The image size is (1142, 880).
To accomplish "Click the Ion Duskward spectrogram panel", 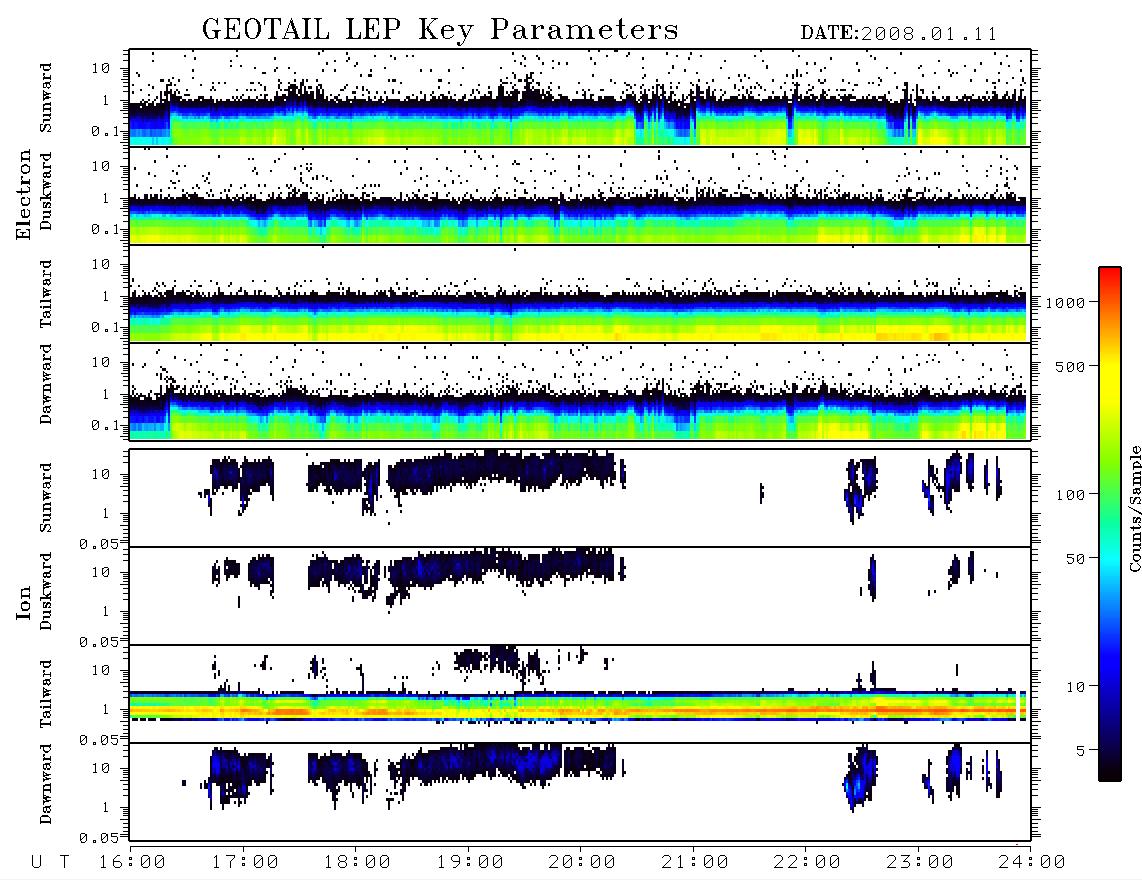I will pos(580,596).
